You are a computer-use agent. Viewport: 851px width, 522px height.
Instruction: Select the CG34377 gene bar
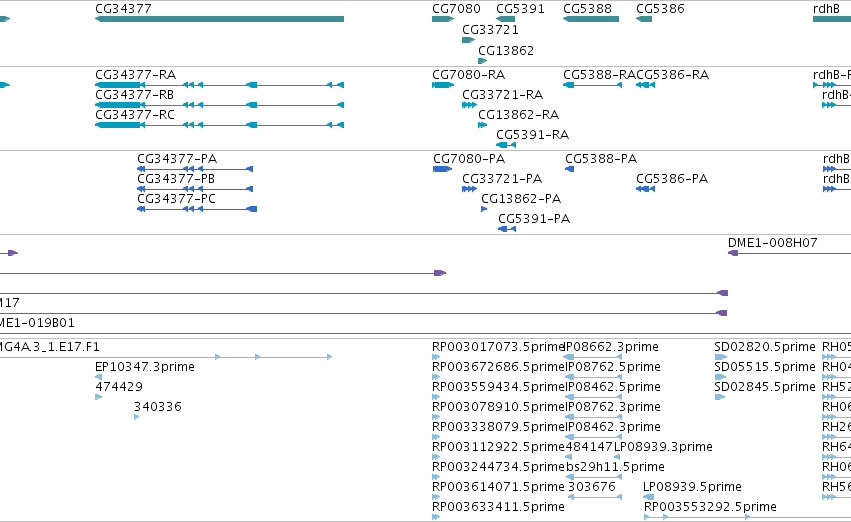coord(219,19)
